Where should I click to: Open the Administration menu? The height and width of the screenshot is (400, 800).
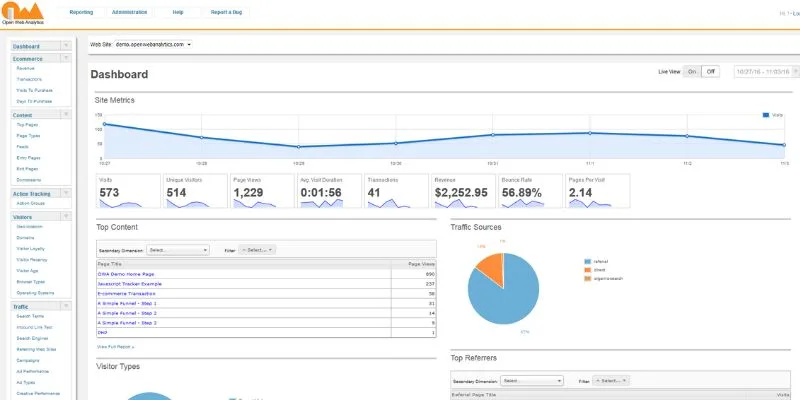coord(130,12)
